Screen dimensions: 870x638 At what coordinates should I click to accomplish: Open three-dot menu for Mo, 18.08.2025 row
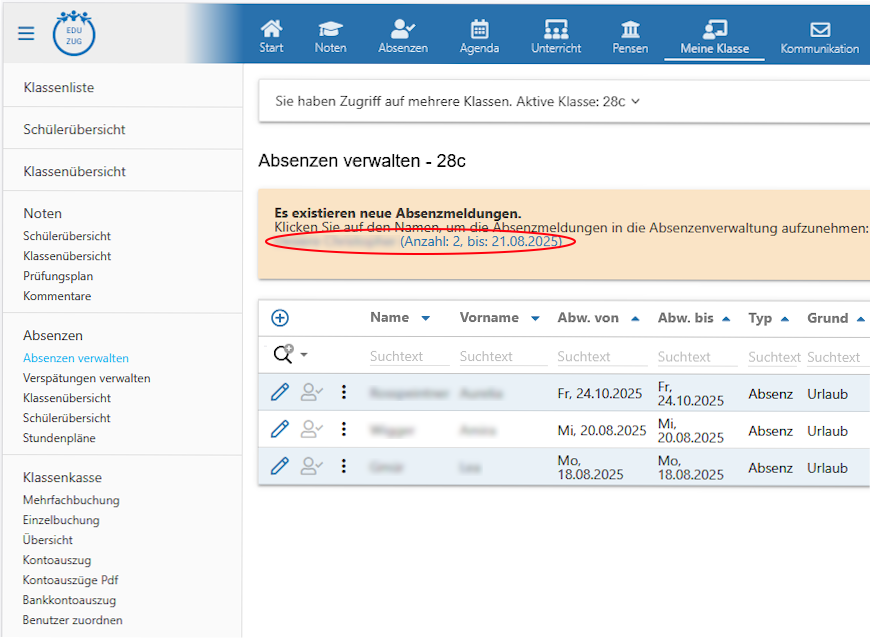pos(344,466)
